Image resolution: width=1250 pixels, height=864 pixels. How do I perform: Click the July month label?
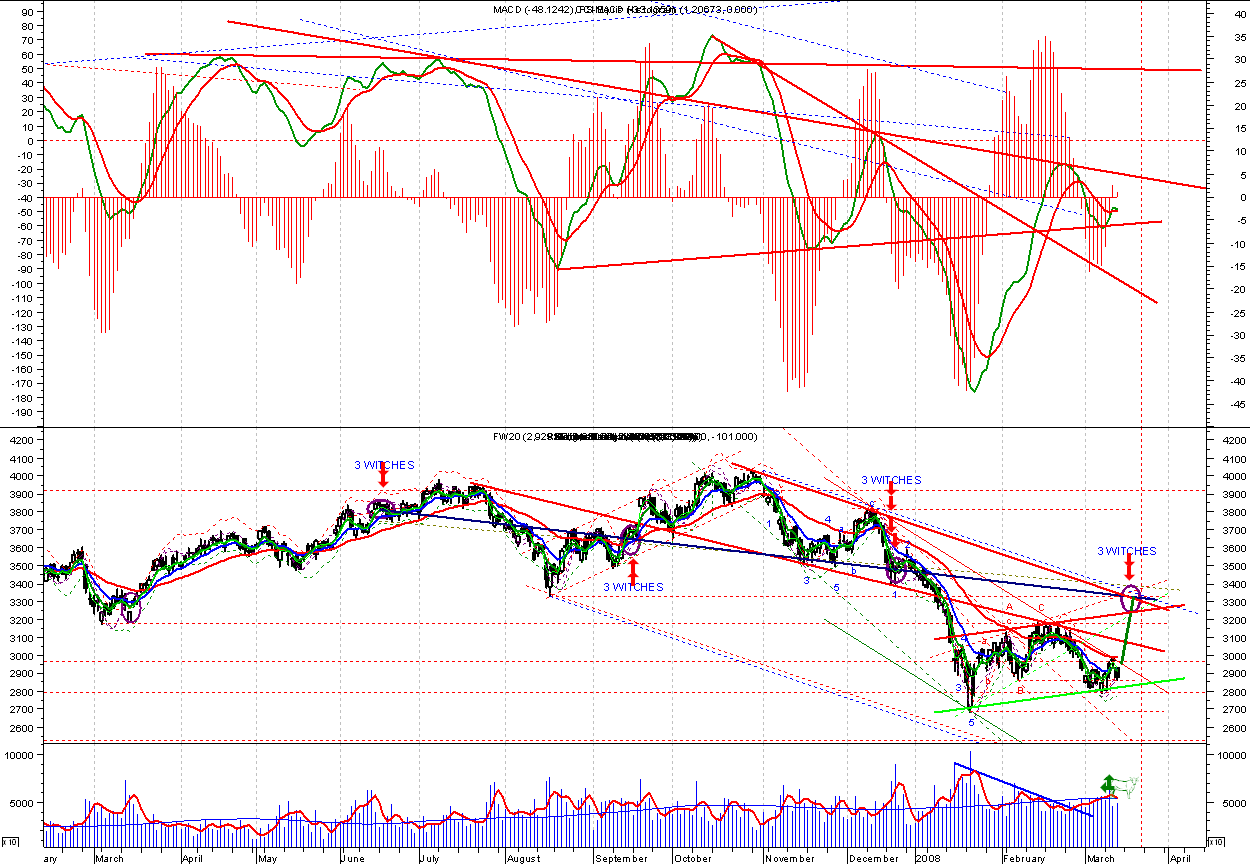click(431, 858)
